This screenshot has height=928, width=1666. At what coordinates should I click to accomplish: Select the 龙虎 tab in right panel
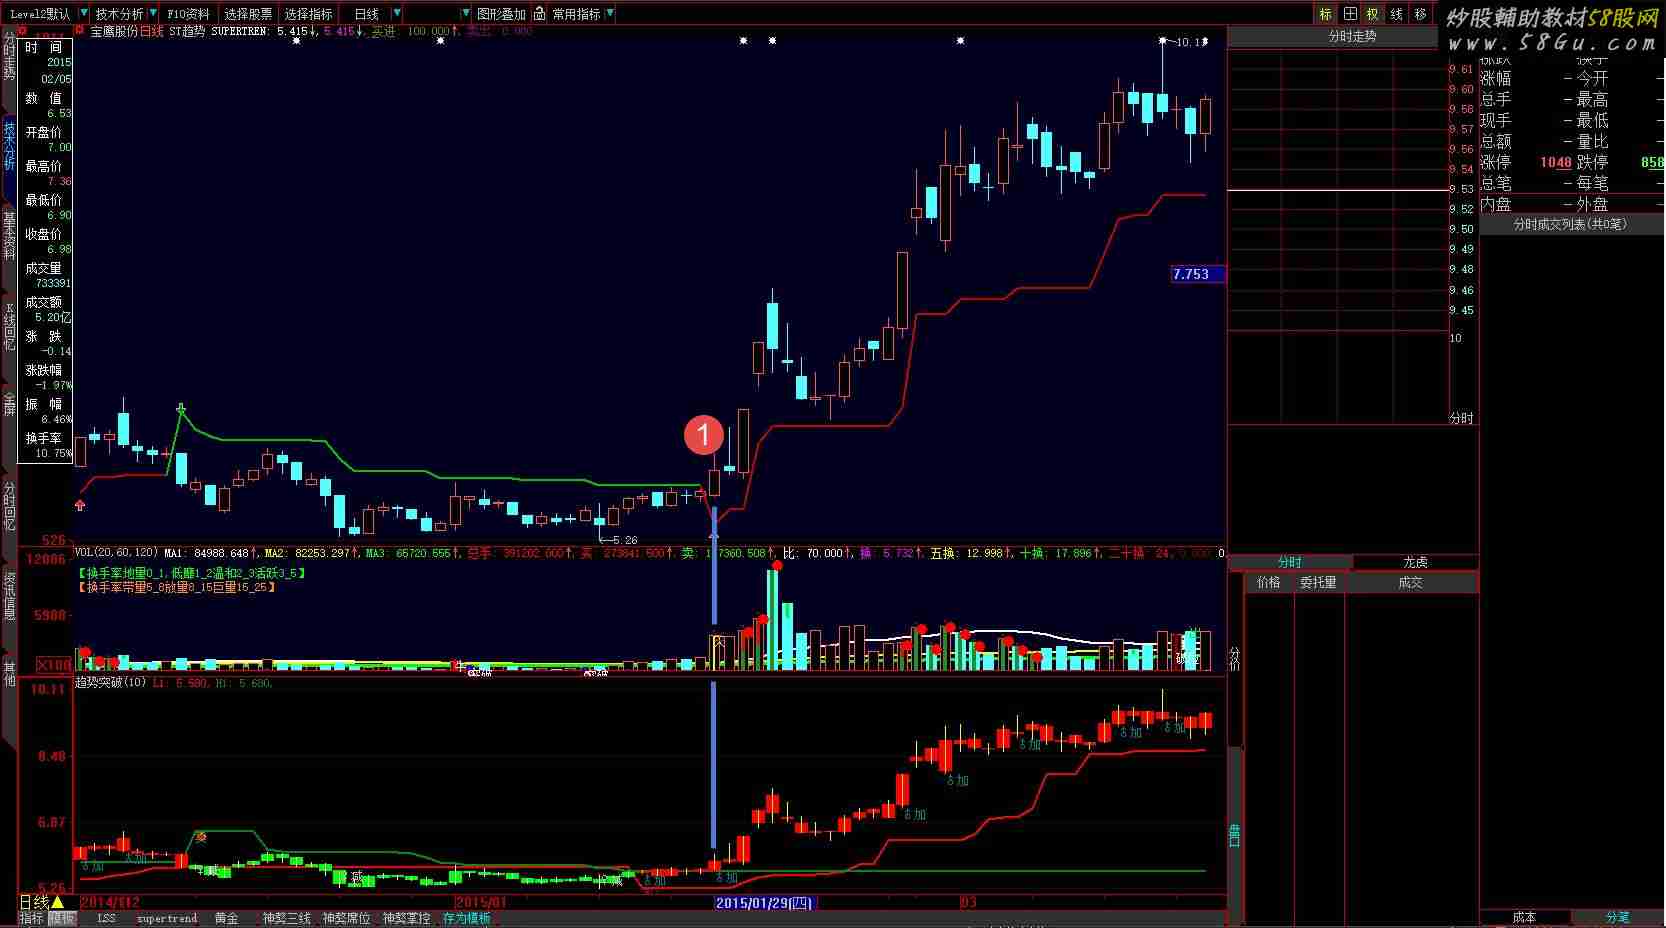coord(1415,562)
